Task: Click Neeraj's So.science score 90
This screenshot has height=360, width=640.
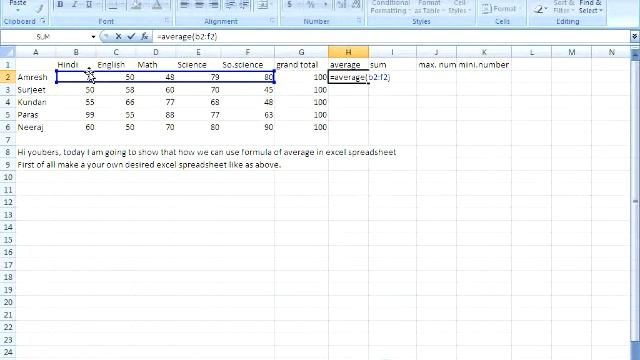Action: (248, 127)
